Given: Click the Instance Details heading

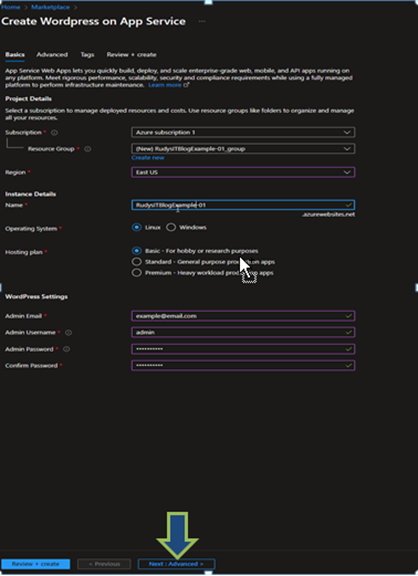Looking at the screenshot, I should pyautogui.click(x=30, y=194).
